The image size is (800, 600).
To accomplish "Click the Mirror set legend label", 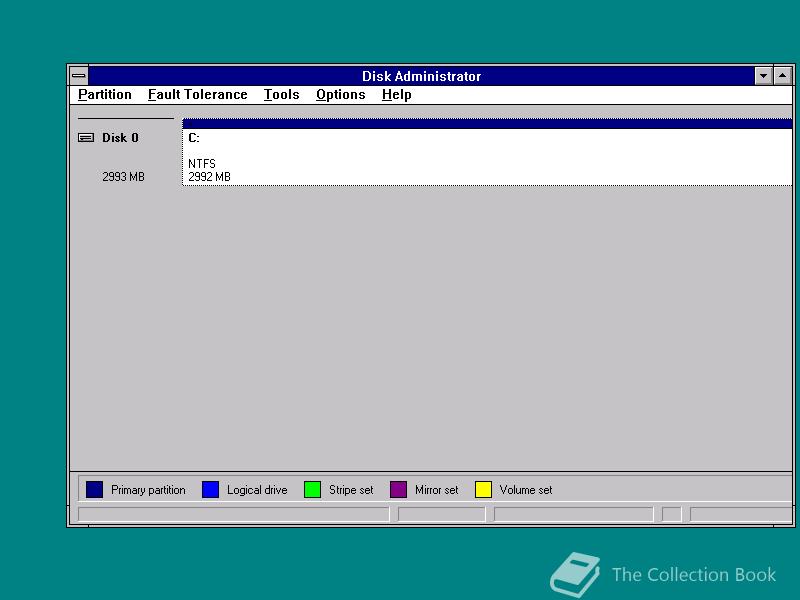I will point(436,490).
